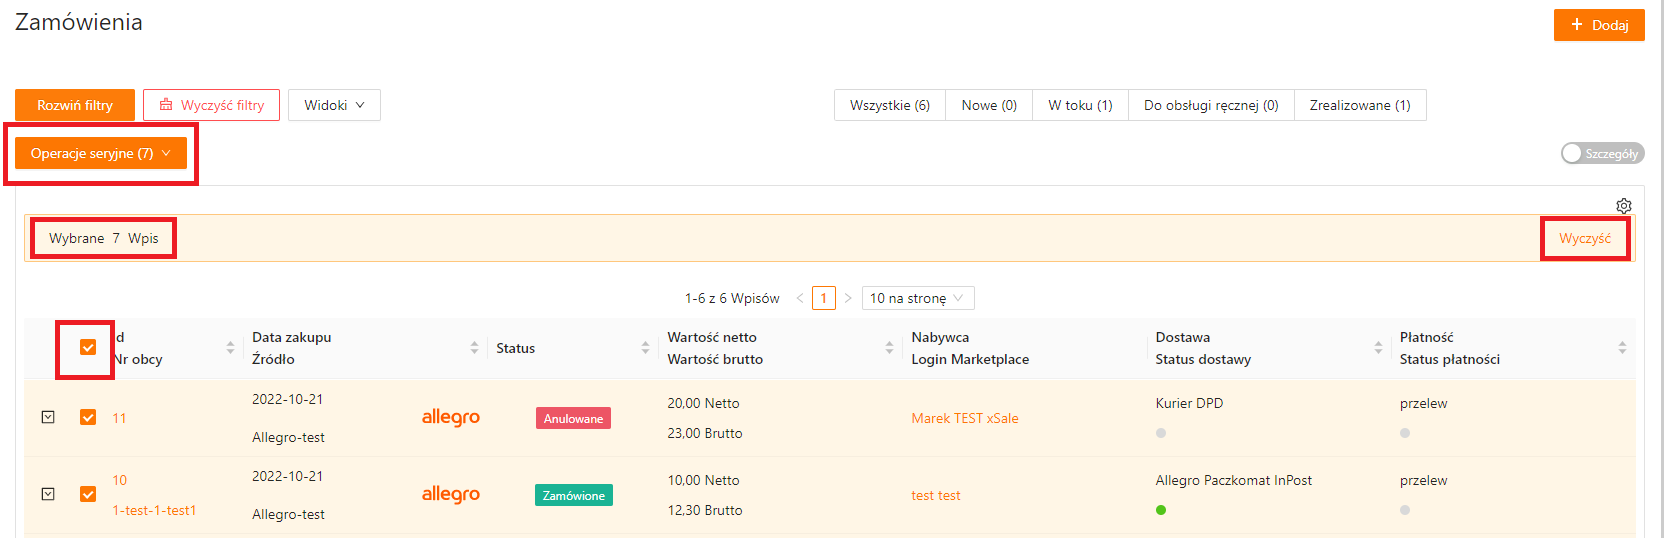Open Operacje seryjne (7) dropdown
The height and width of the screenshot is (542, 1664).
click(101, 153)
